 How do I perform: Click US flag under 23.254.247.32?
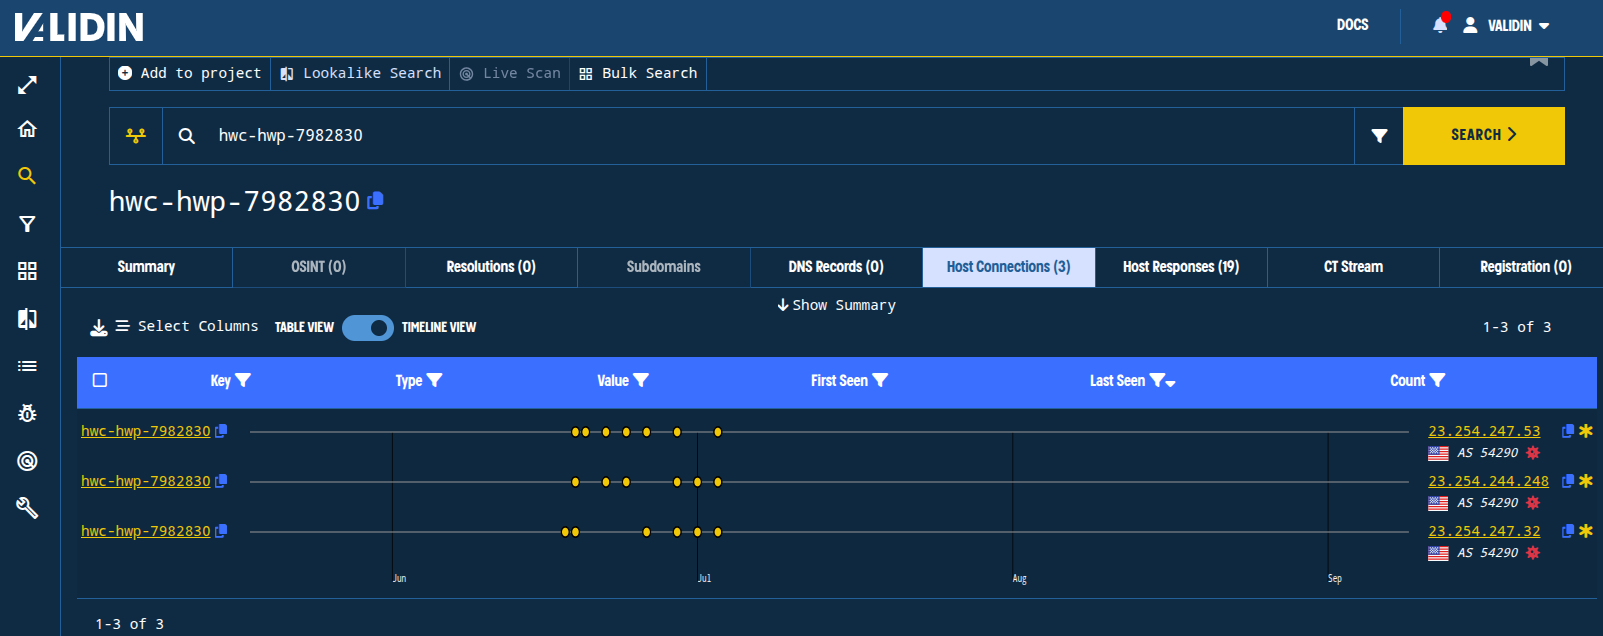coord(1438,553)
